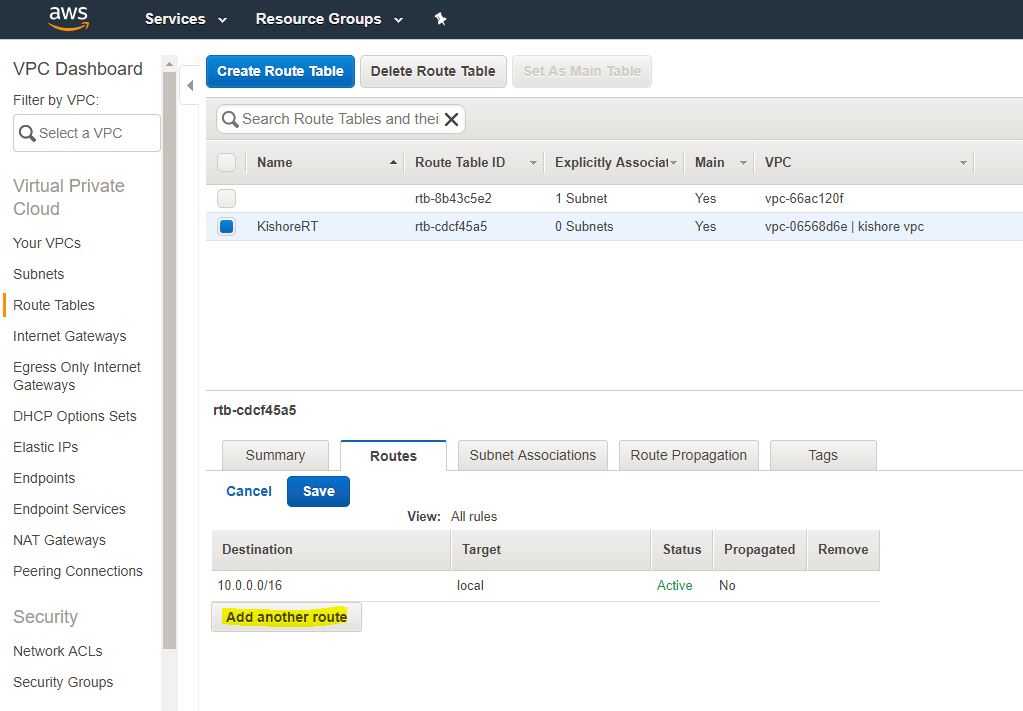Click the AWS logo home icon
The width and height of the screenshot is (1023, 711).
(x=67, y=18)
